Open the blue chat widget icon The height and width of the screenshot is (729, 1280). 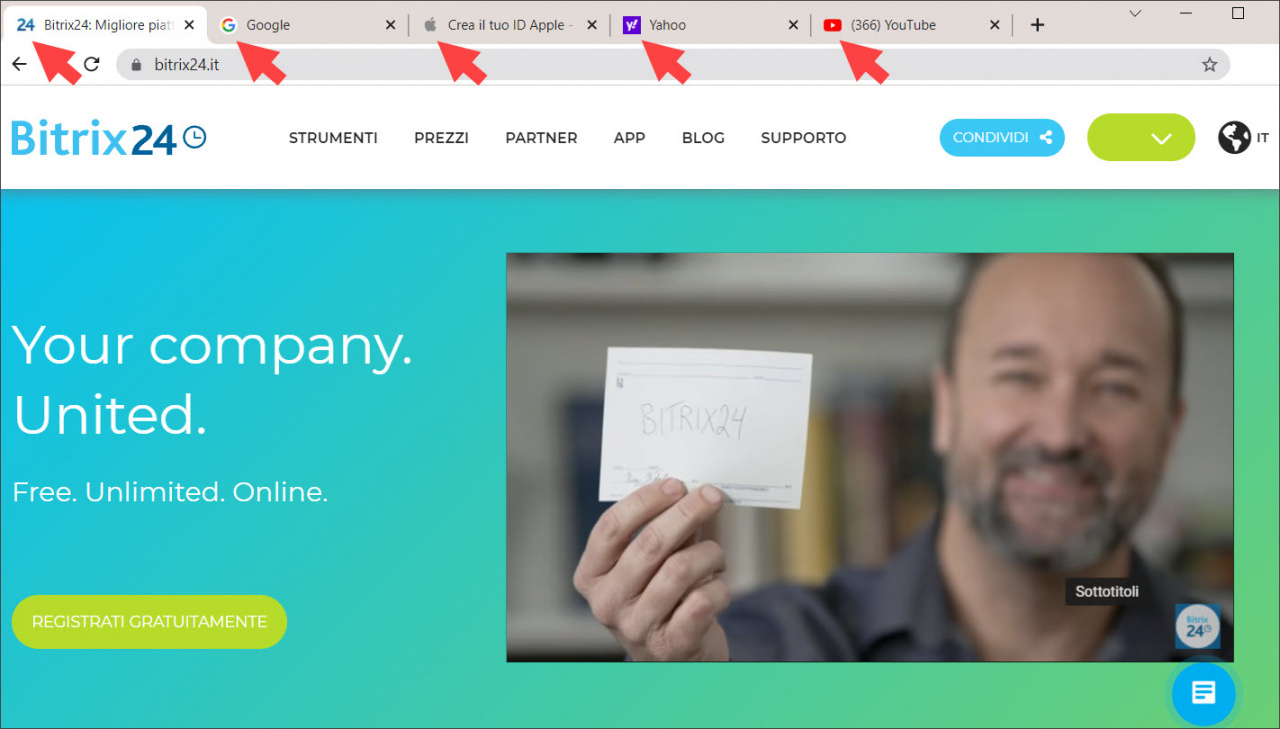pos(1204,692)
